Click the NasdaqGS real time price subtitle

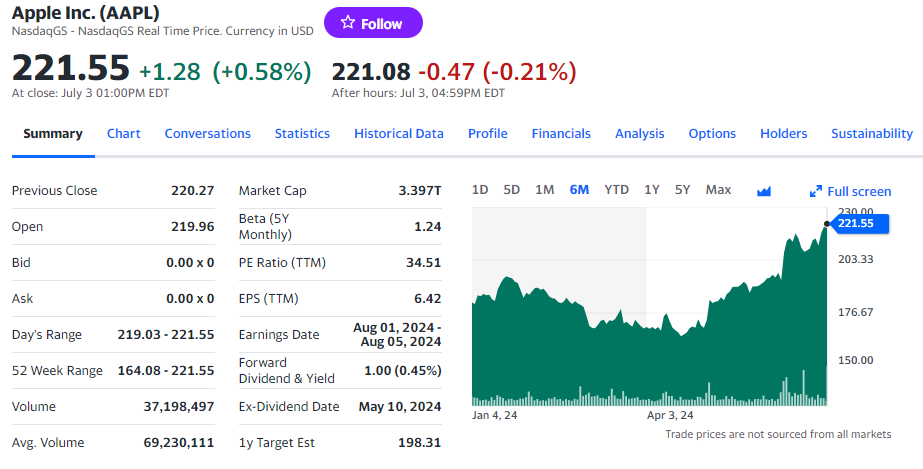click(162, 31)
